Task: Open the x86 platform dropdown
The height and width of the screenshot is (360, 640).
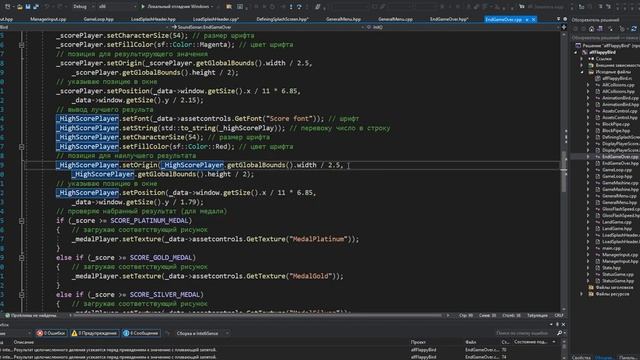Action: 118,7
